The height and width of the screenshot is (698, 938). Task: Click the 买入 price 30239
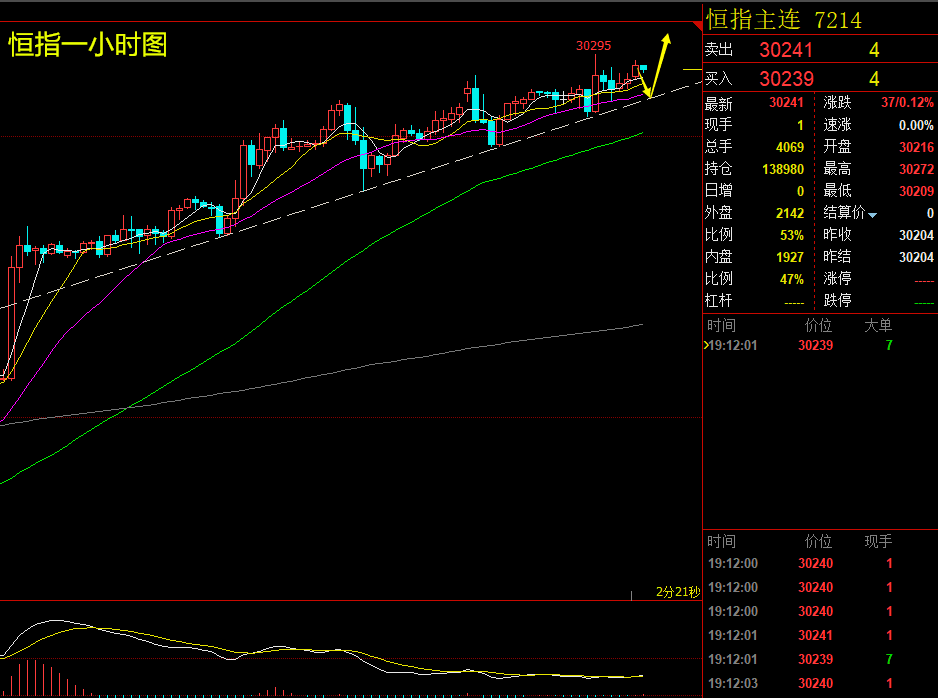(786, 78)
